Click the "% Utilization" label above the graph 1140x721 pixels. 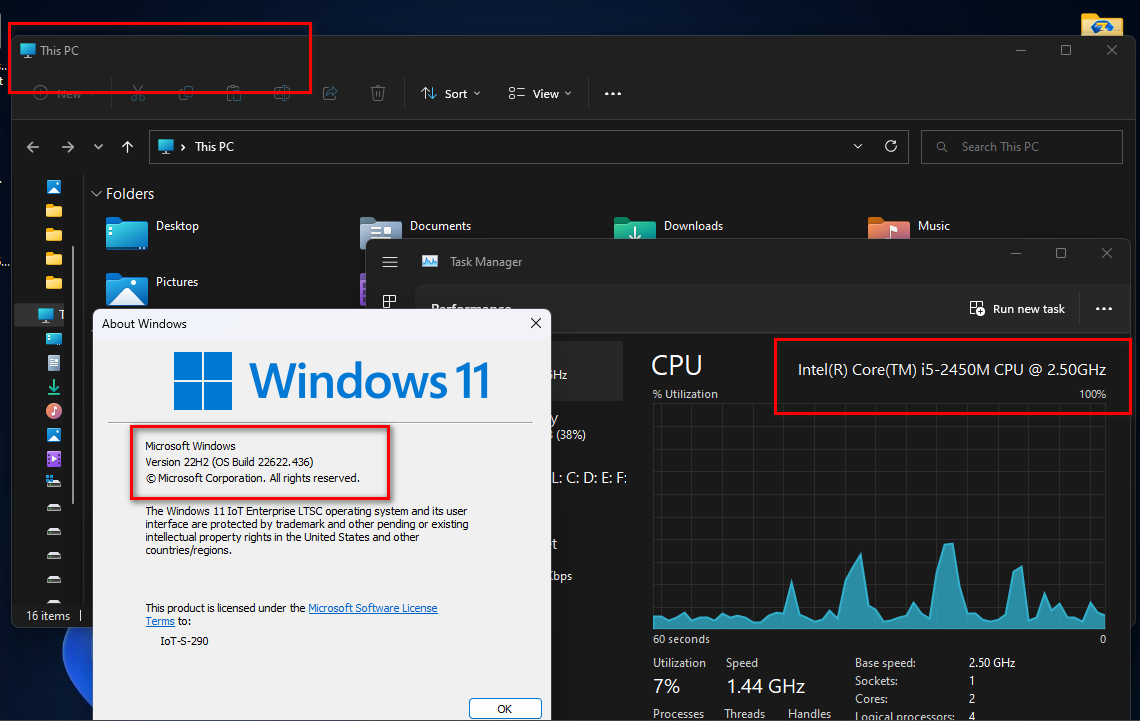pos(685,394)
